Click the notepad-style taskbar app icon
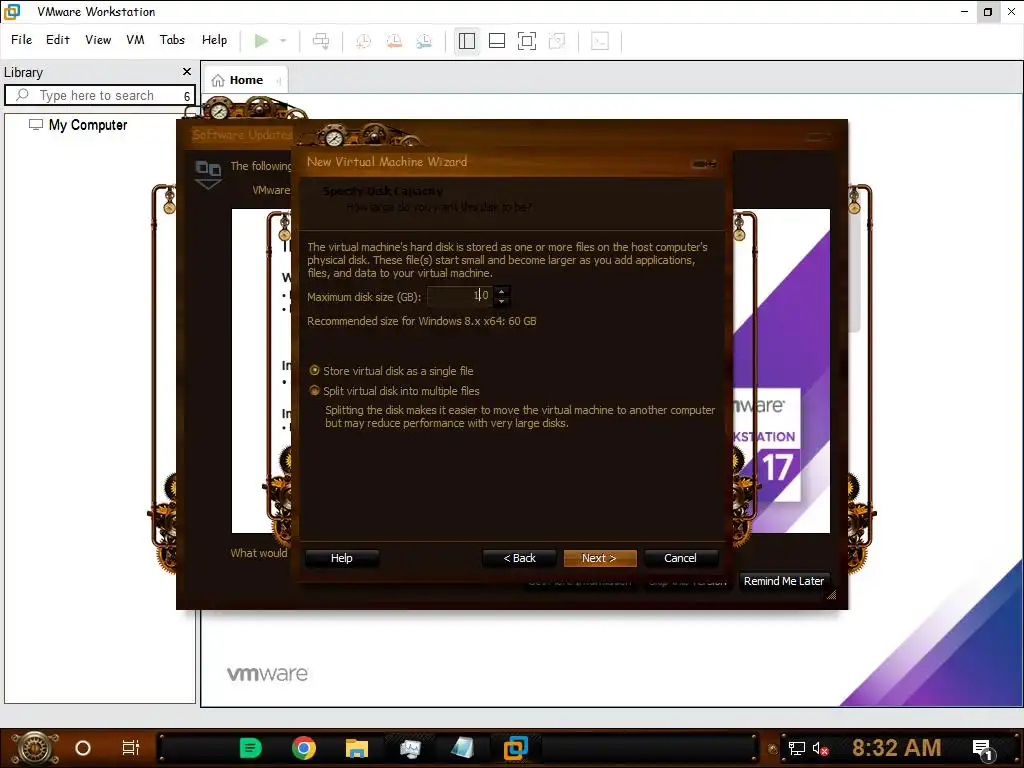 tap(462, 748)
